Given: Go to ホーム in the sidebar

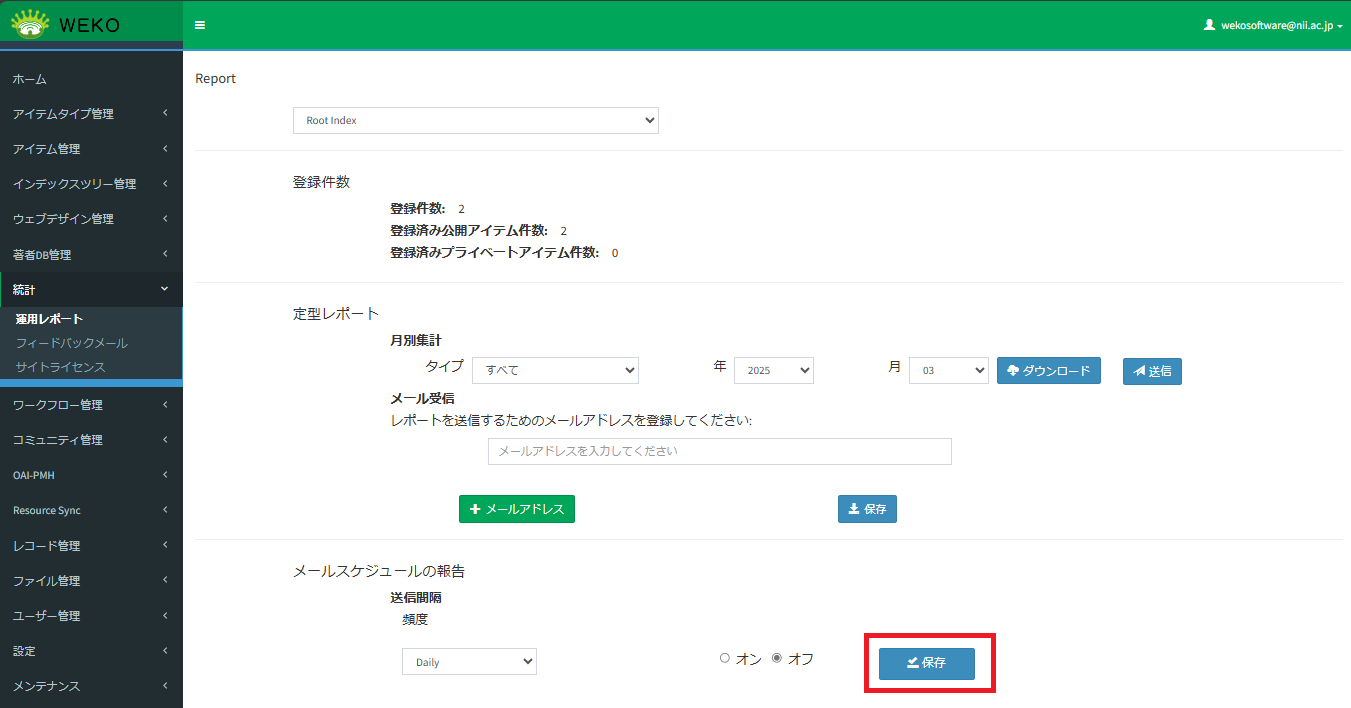Looking at the screenshot, I should tap(30, 79).
